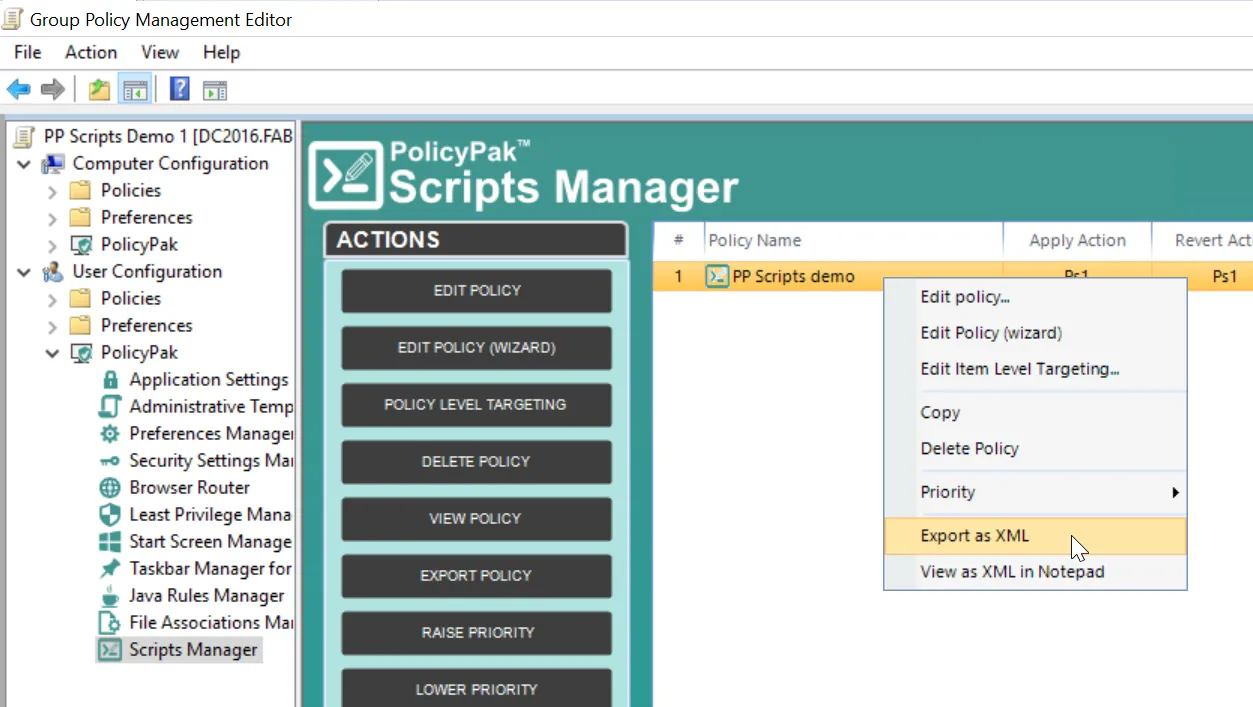Select Edit policy... in context menu
This screenshot has height=707, width=1253.
pyautogui.click(x=1035, y=297)
